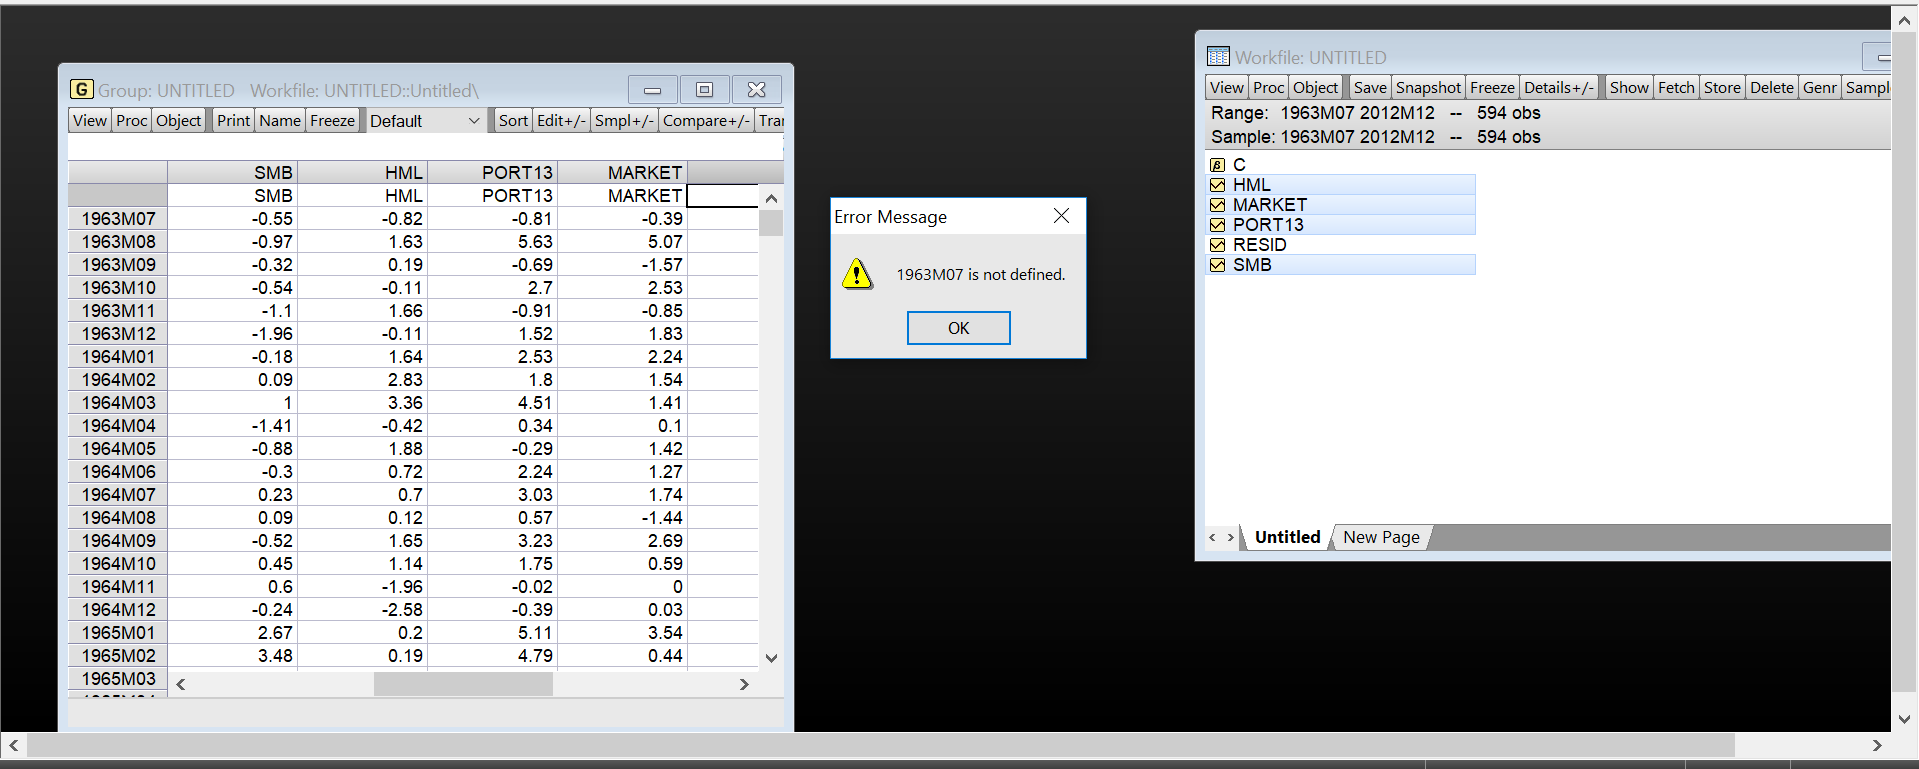This screenshot has height=769, width=1919.
Task: Click the warning icon in Error Message
Action: click(857, 274)
